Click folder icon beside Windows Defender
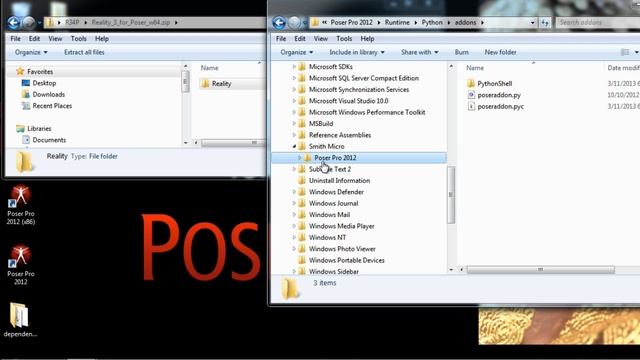This screenshot has height=360, width=640. 302,192
